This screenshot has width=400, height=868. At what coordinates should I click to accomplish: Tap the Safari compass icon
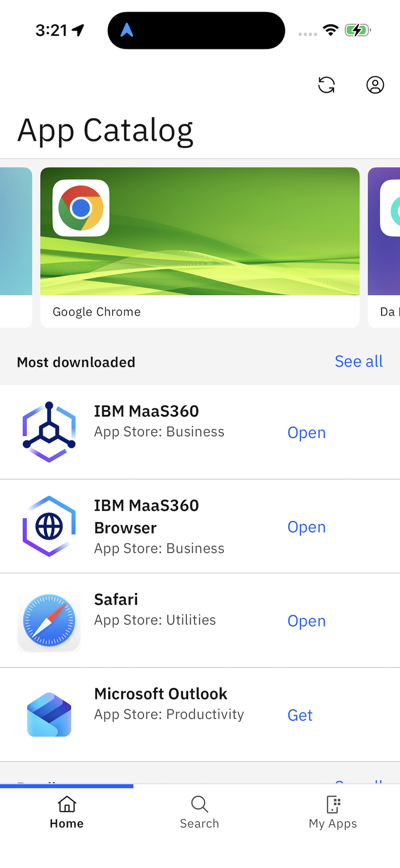tap(49, 621)
